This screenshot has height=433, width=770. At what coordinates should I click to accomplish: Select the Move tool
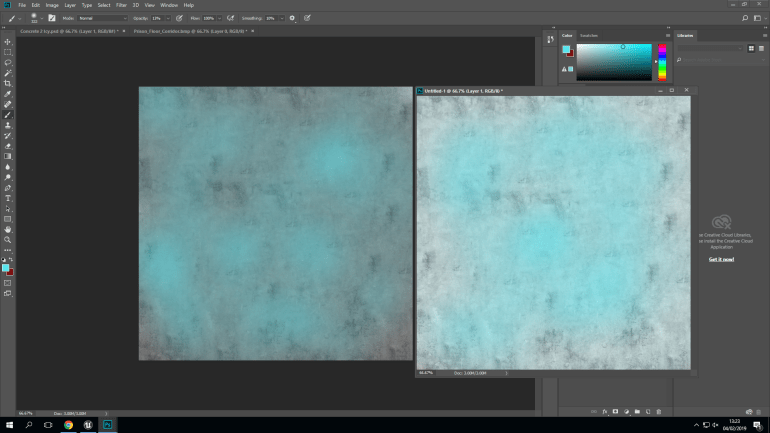pos(8,42)
